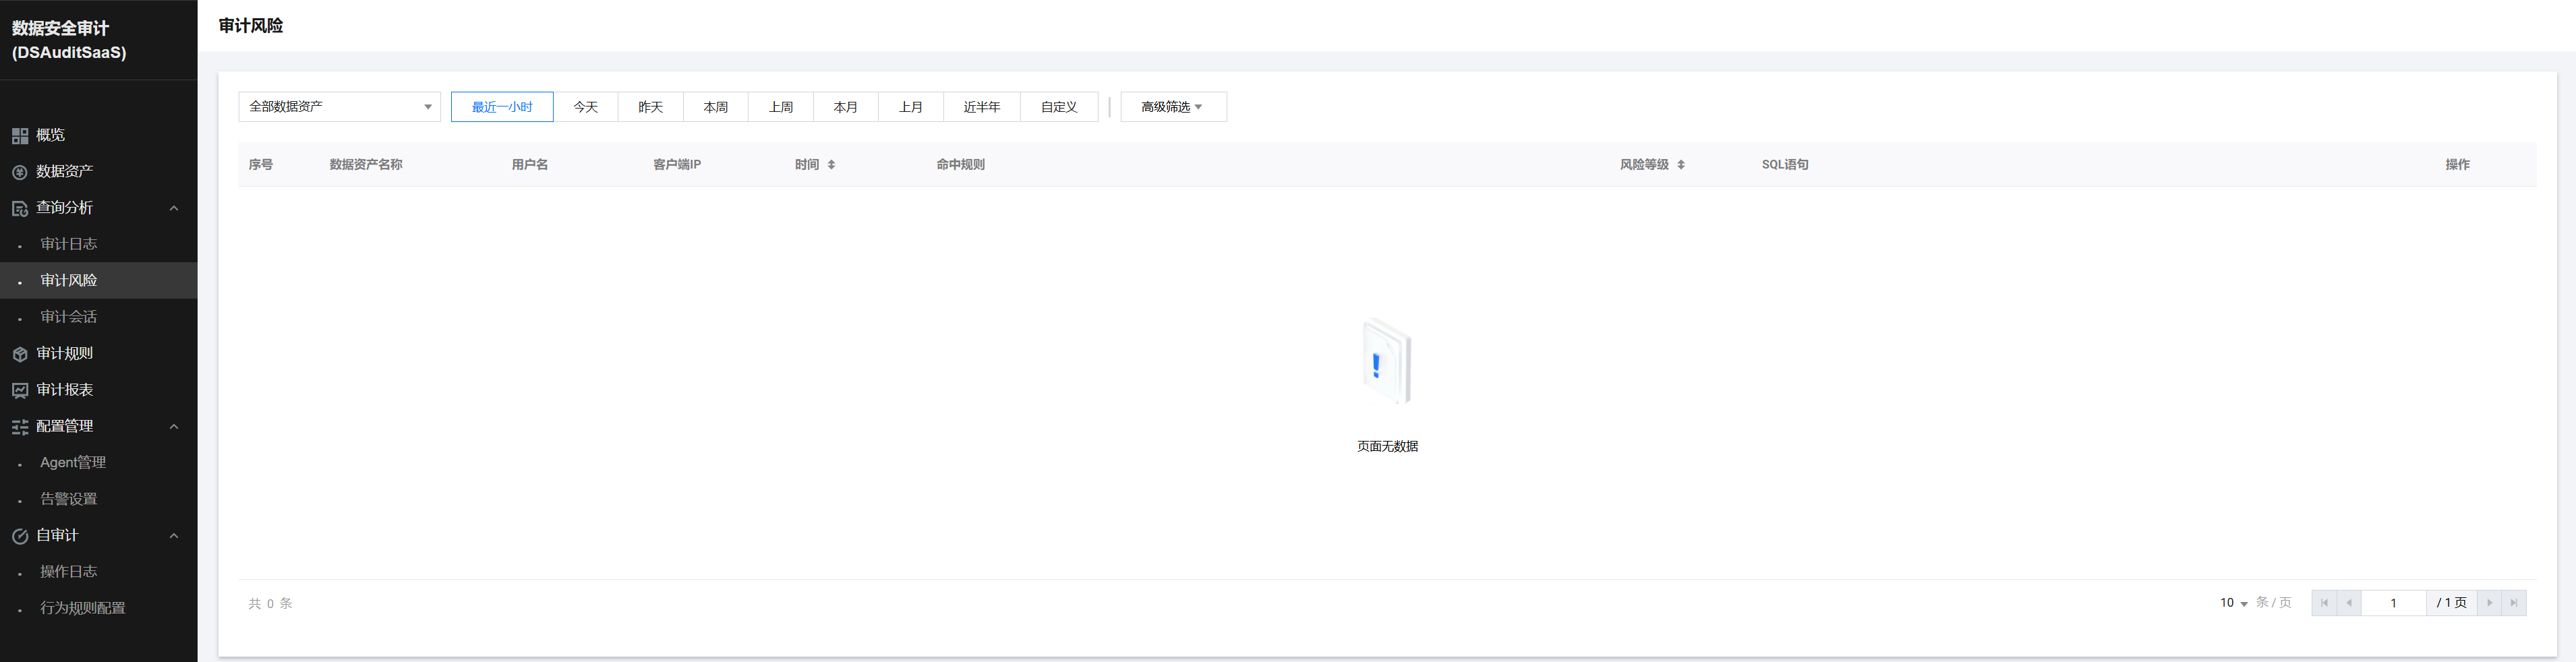Sort by 时间 column sort icon
The image size is (2576, 662).
(831, 165)
